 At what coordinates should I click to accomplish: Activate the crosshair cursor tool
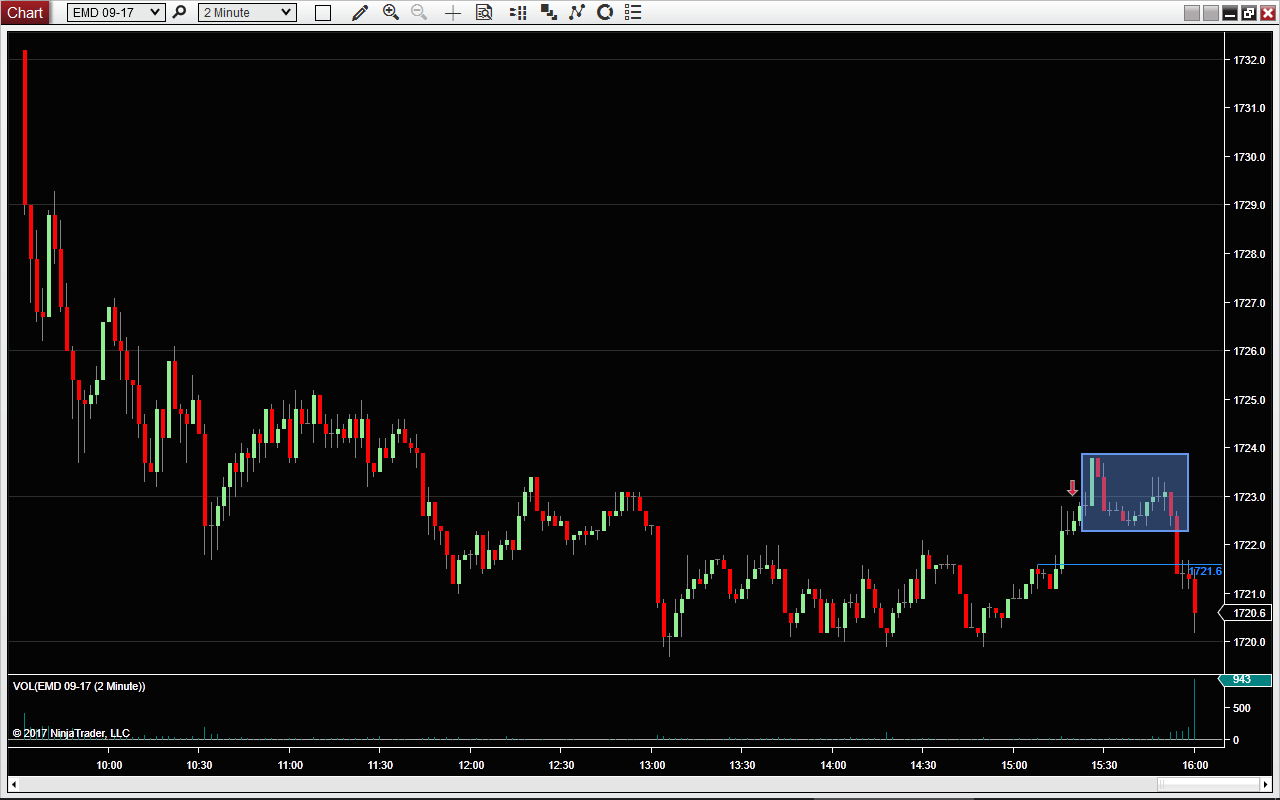coord(453,13)
